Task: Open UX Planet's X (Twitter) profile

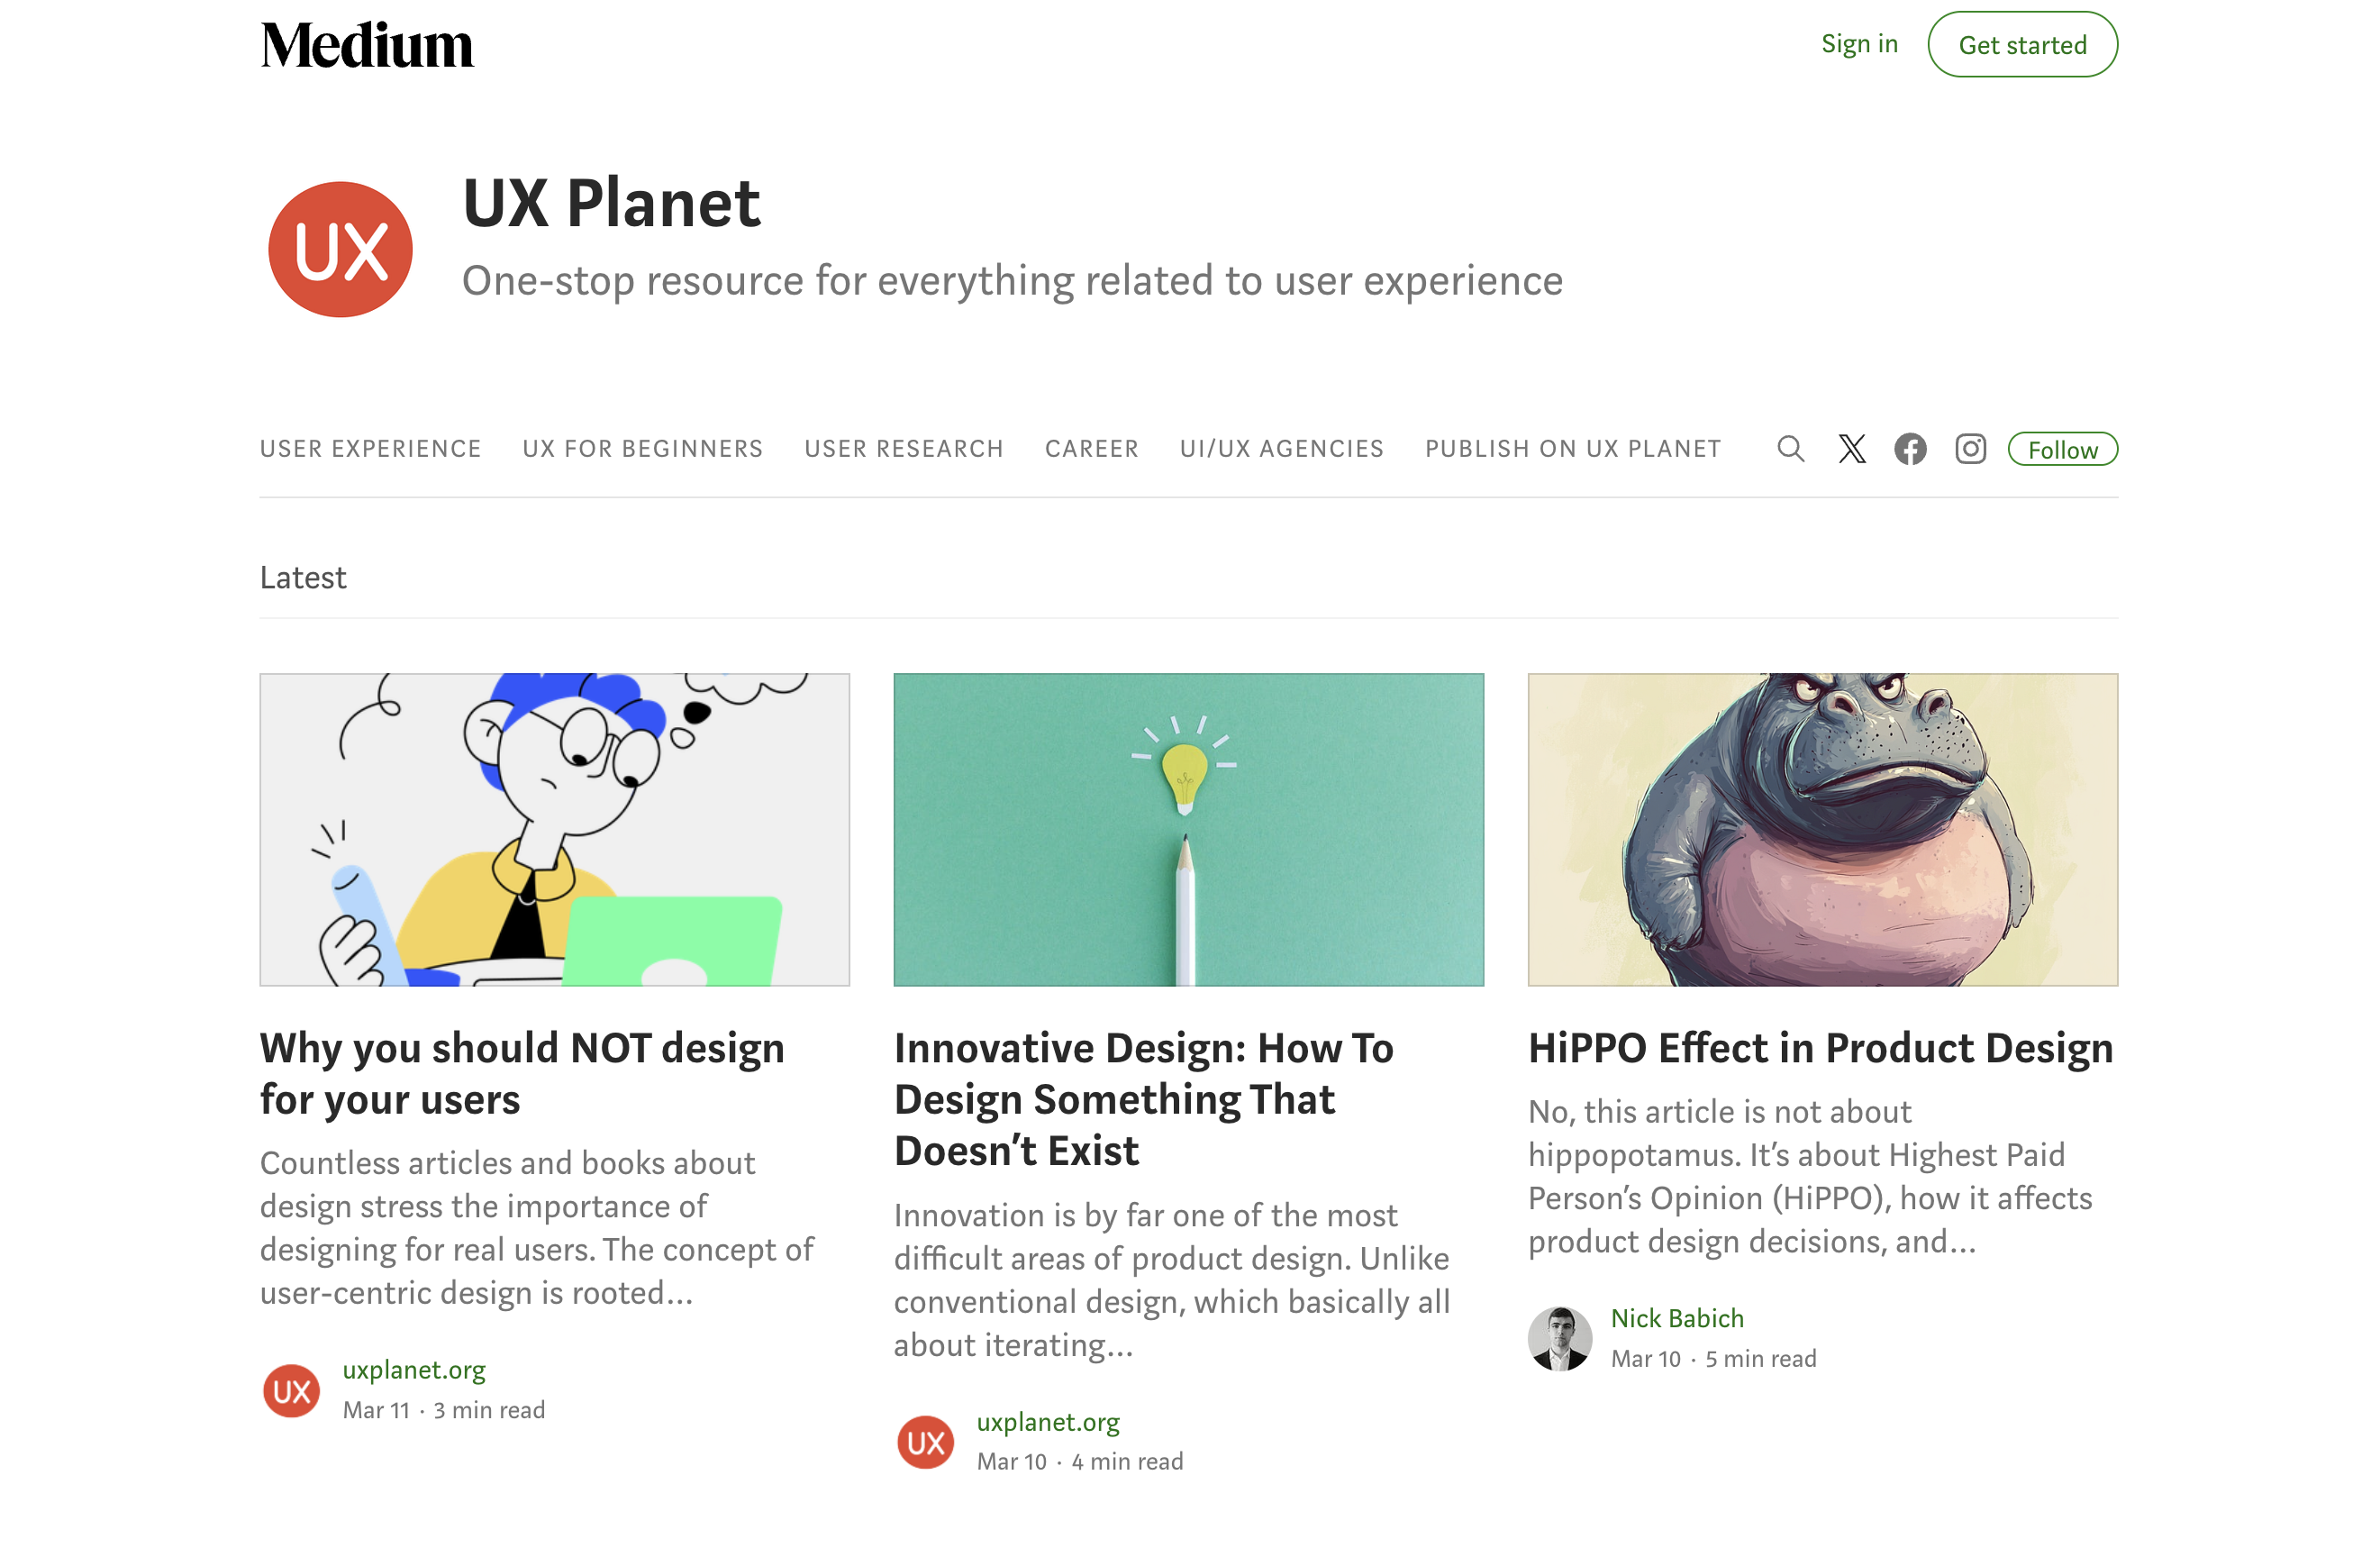Action: tap(1851, 449)
